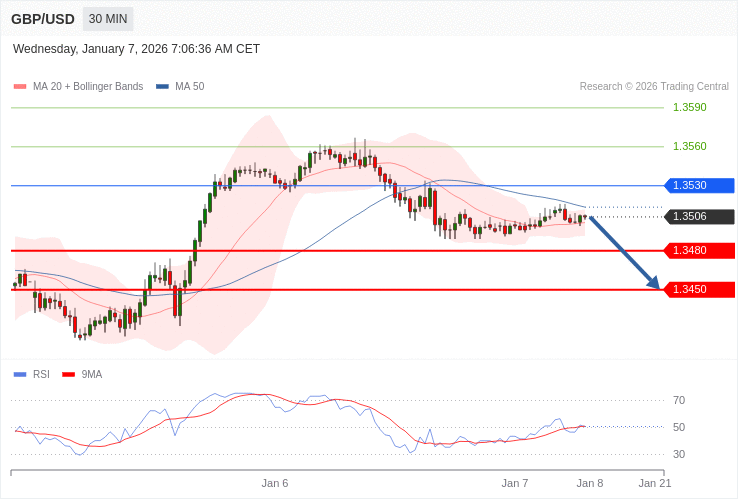
Task: Click the red 1.3480 support price tag
Action: 699,250
